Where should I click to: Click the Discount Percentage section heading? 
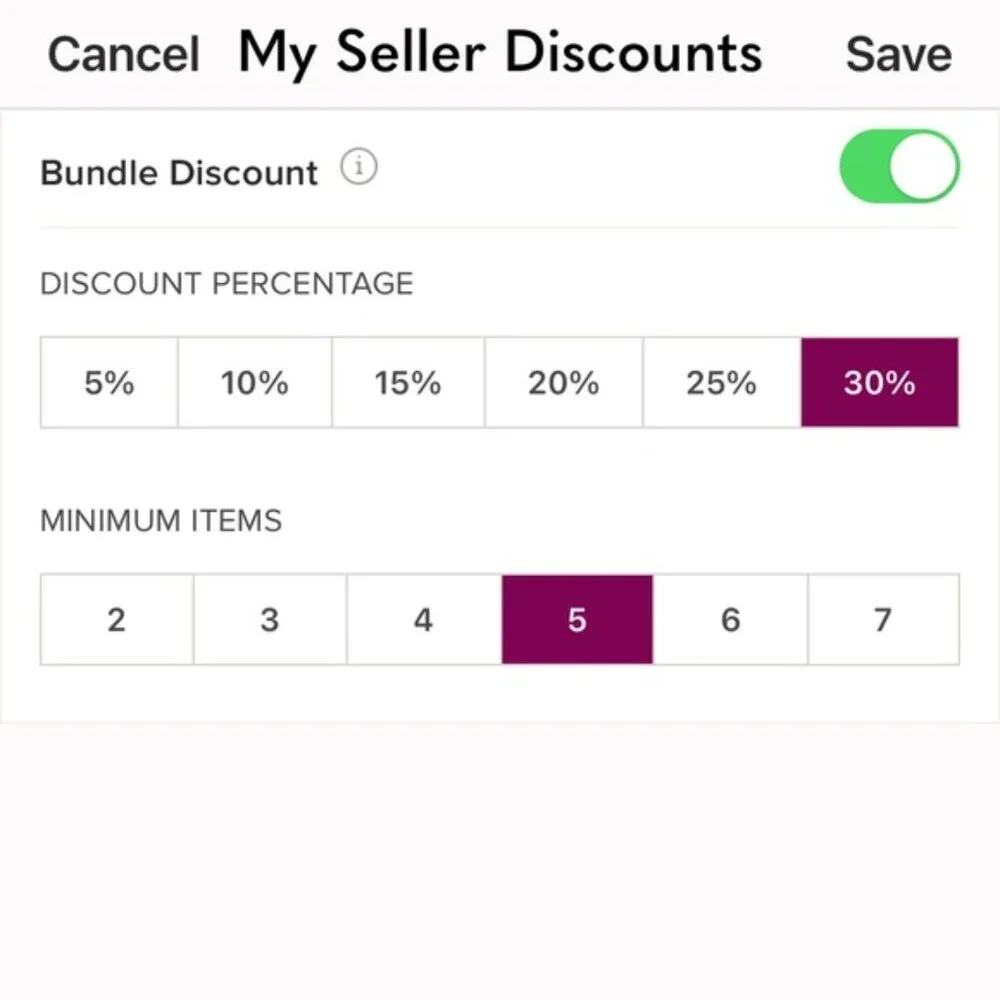coord(226,283)
